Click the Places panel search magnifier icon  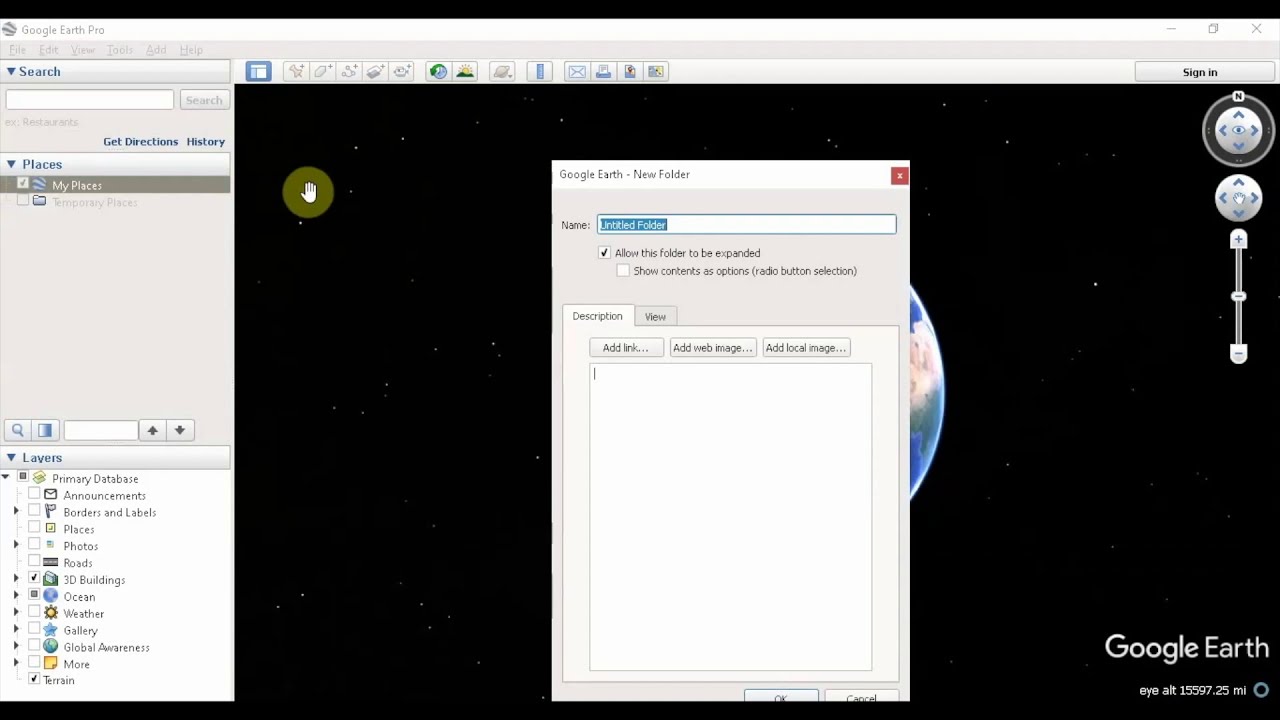17,430
